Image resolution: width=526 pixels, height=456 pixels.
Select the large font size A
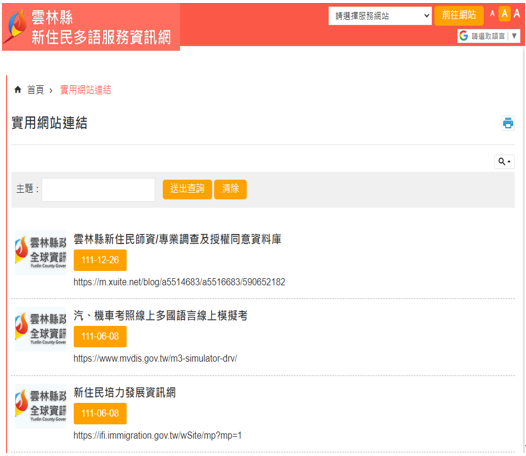pyautogui.click(x=517, y=14)
